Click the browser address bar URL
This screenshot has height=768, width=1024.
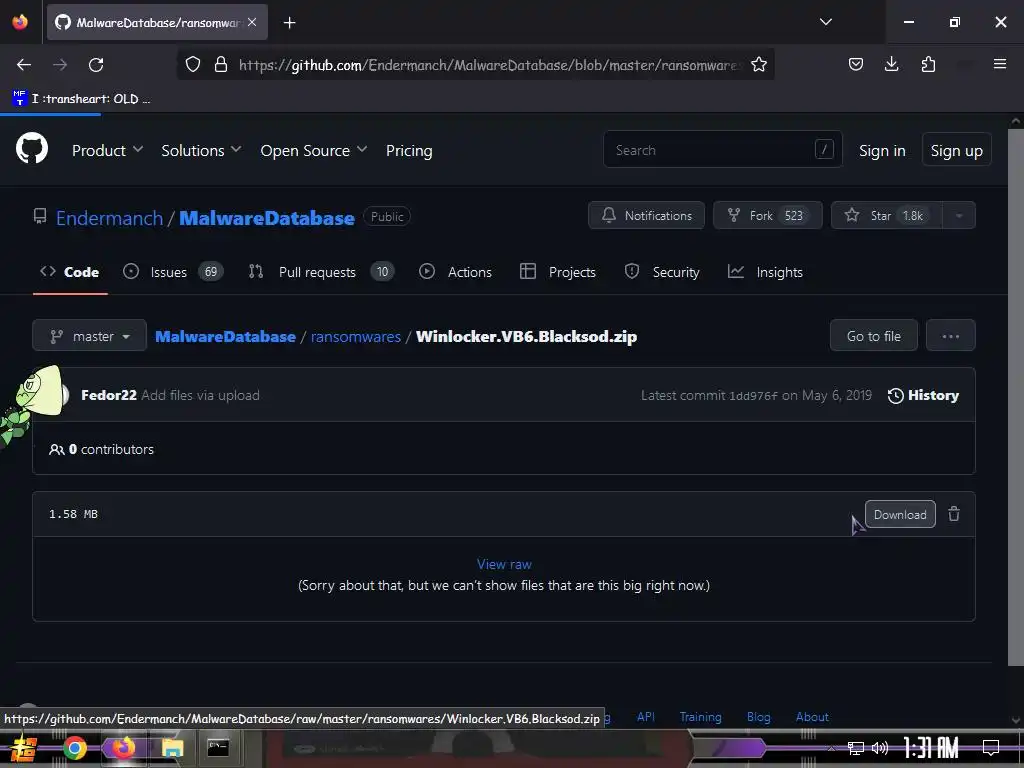coord(488,65)
